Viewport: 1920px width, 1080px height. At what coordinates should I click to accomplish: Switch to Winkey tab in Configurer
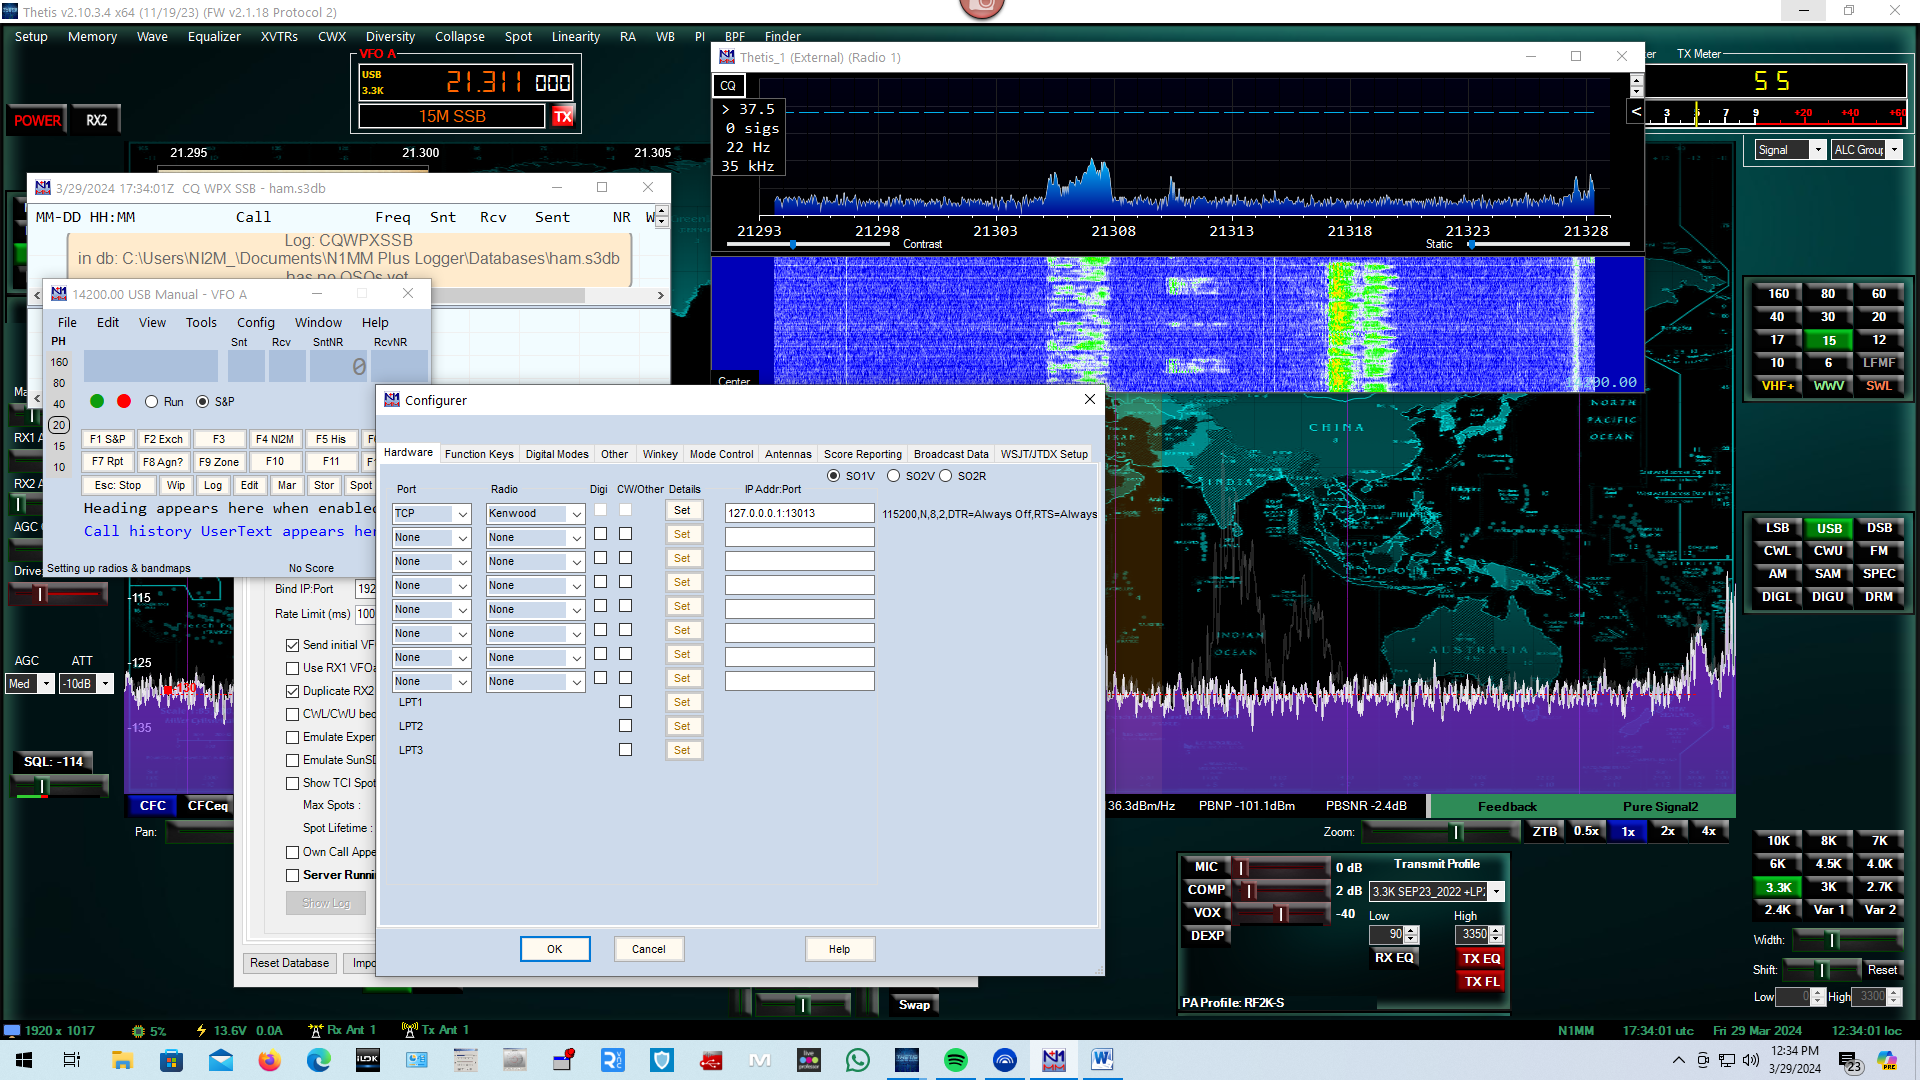660,454
